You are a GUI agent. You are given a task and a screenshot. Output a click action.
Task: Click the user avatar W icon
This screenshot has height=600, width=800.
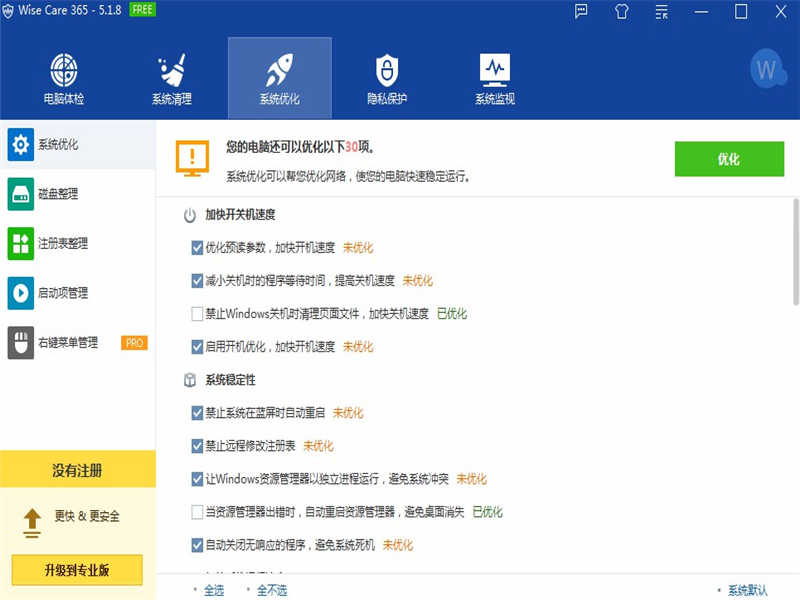[x=767, y=69]
